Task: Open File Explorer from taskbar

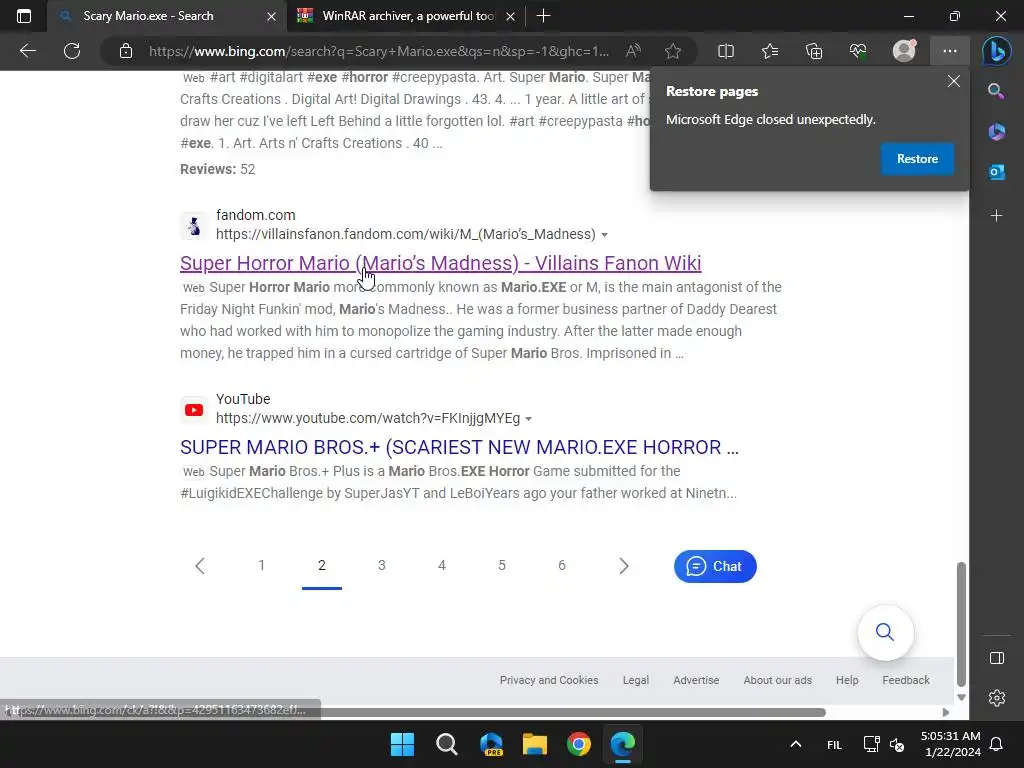Action: [x=534, y=744]
